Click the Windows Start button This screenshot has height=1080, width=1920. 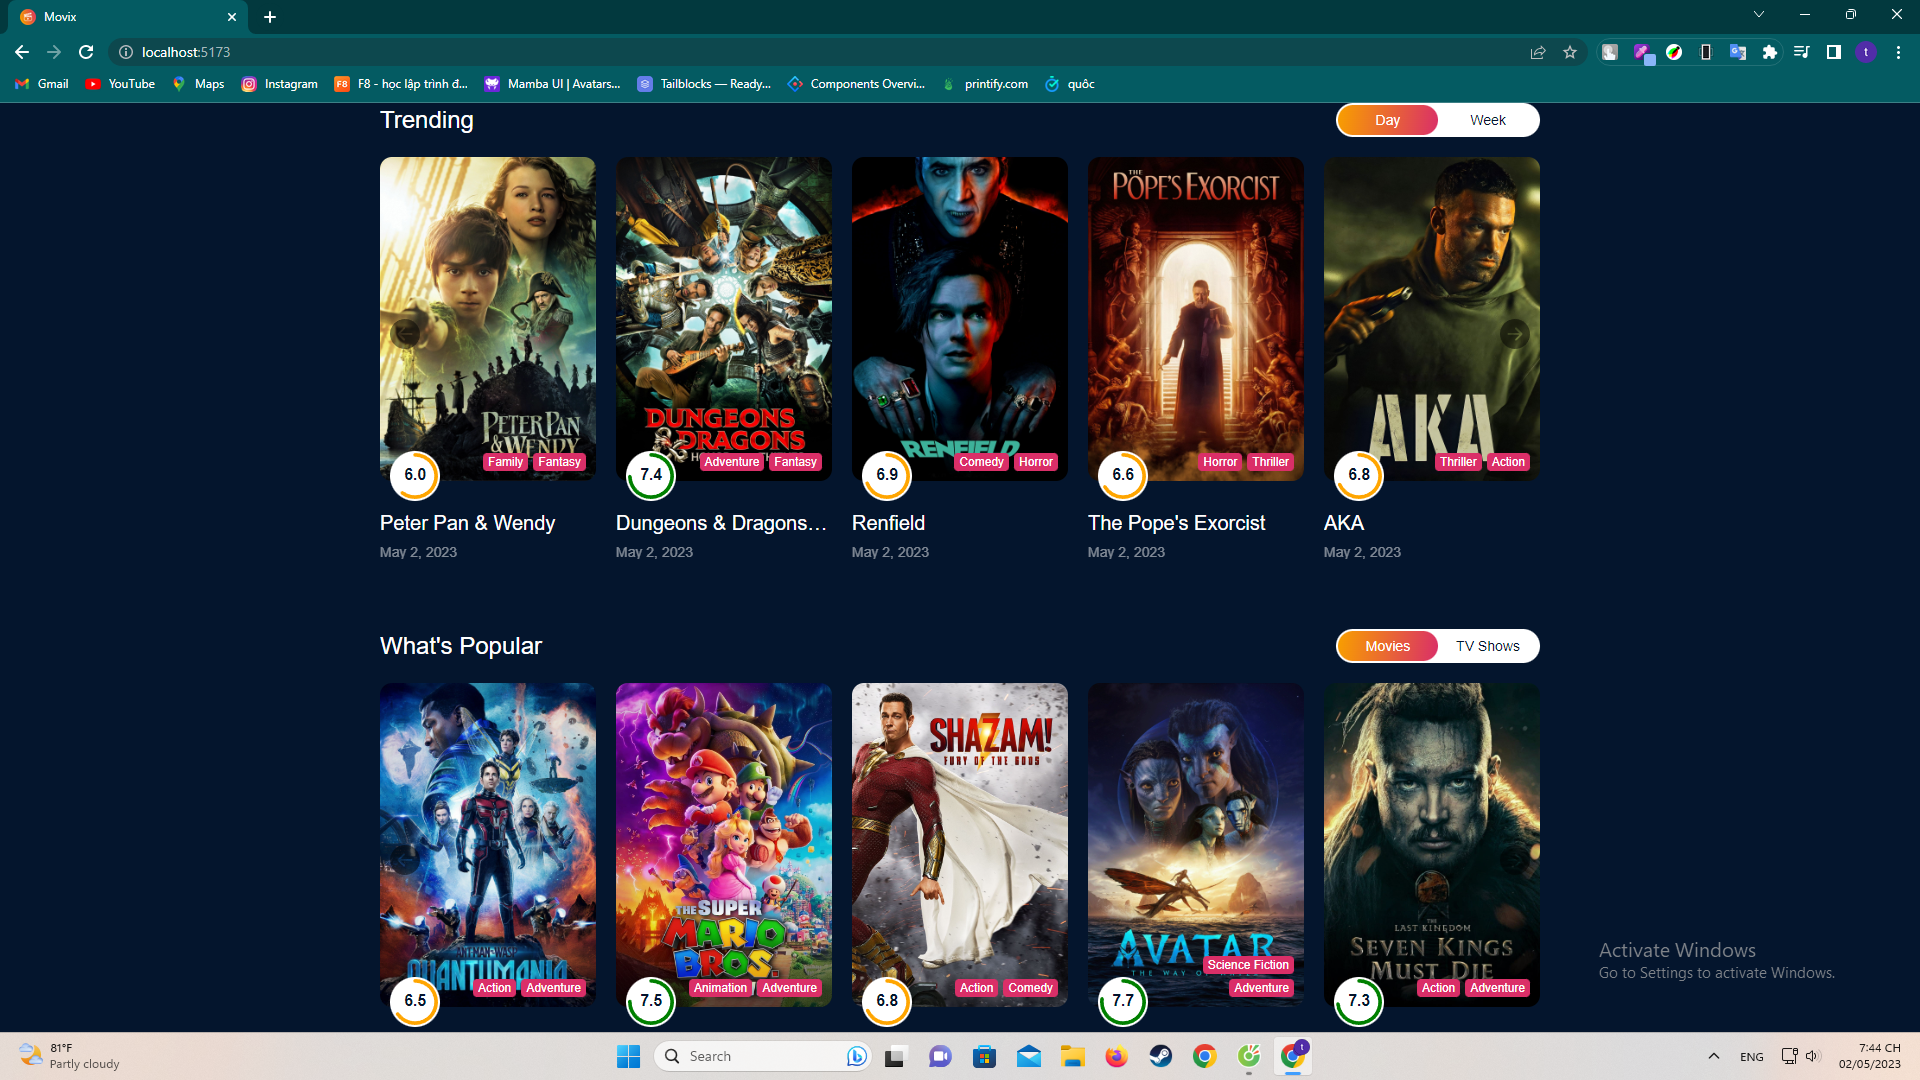(x=628, y=1056)
